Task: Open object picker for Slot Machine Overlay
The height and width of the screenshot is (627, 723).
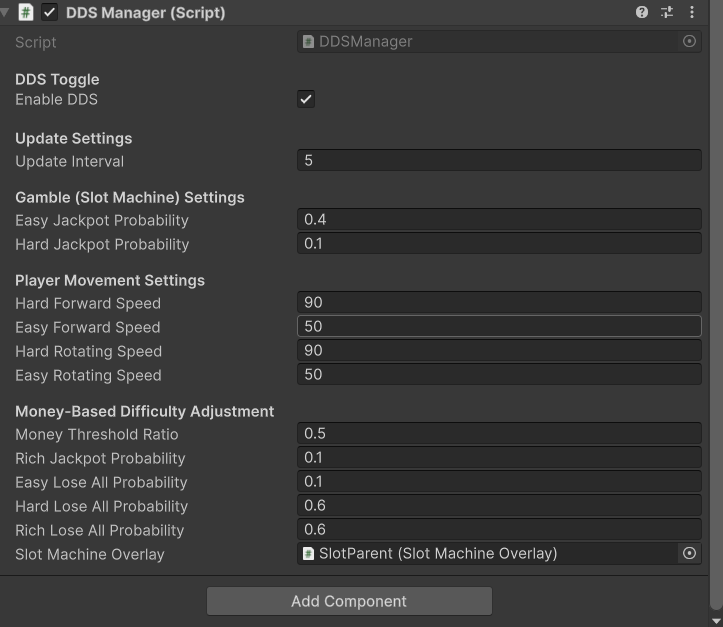Action: pos(689,553)
